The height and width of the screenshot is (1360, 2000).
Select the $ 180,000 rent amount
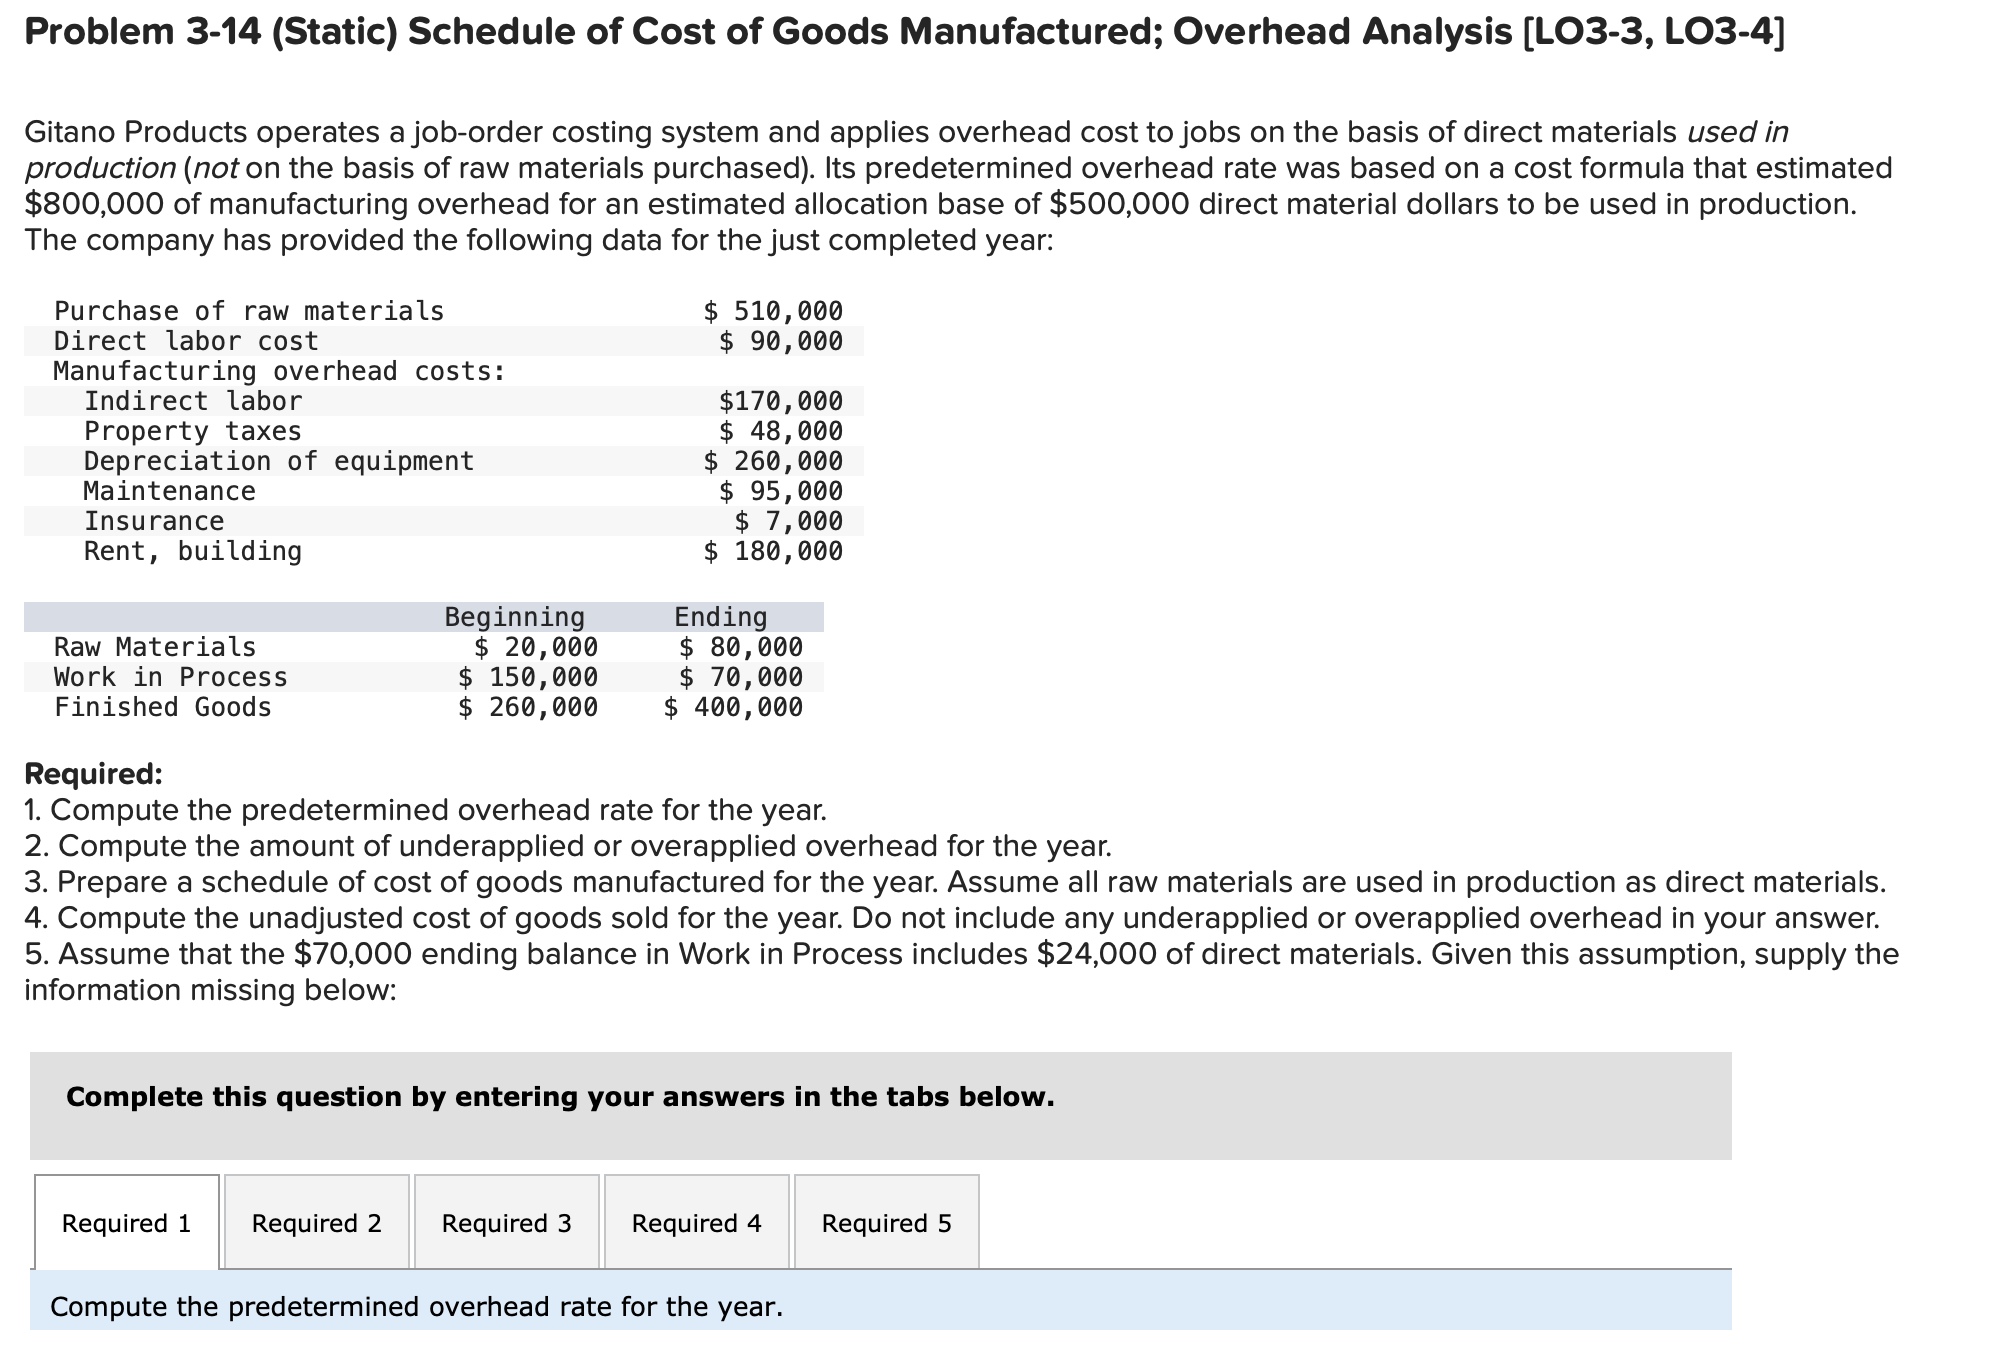coord(773,551)
